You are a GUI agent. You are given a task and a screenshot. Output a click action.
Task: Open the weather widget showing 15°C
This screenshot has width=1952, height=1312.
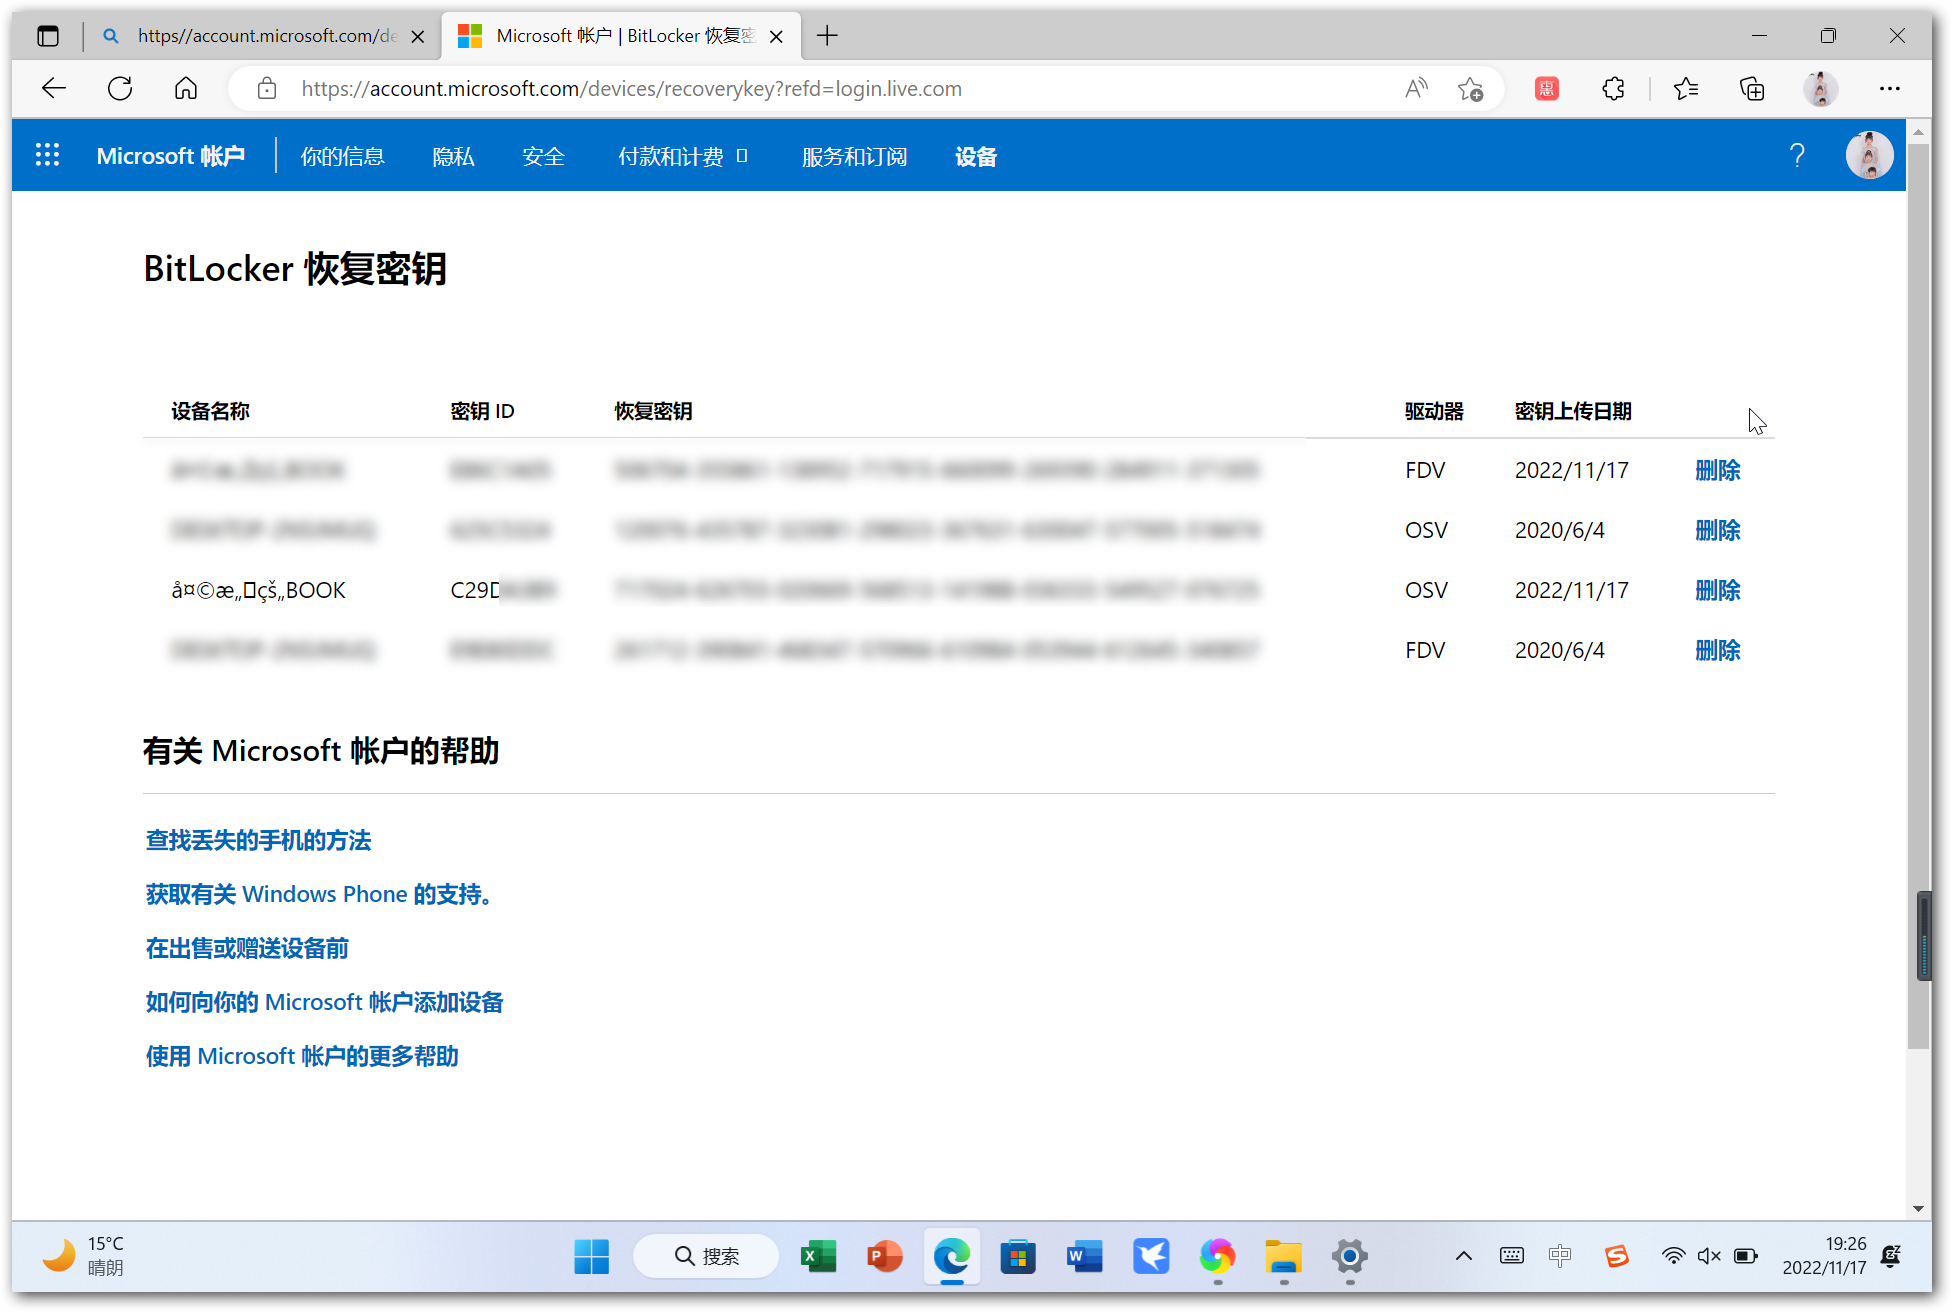(84, 1256)
